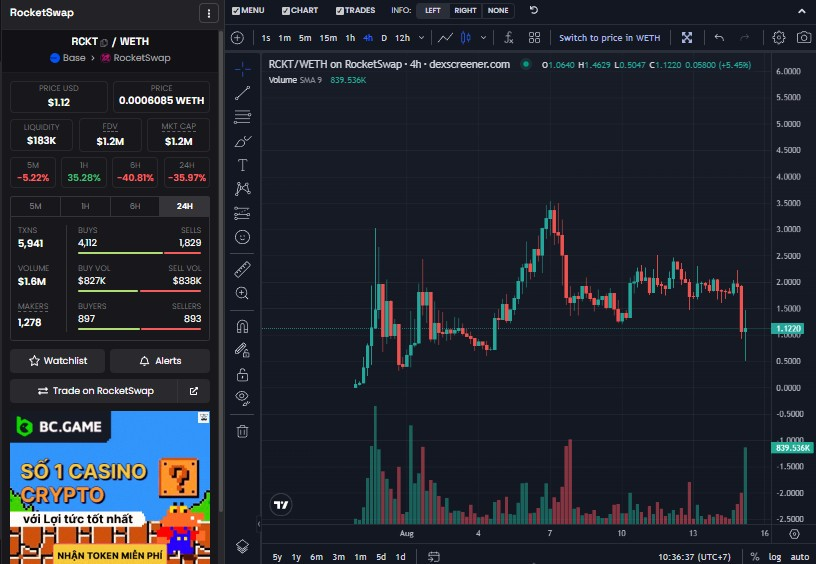
Task: Lock all drawing tools
Action: point(243,375)
